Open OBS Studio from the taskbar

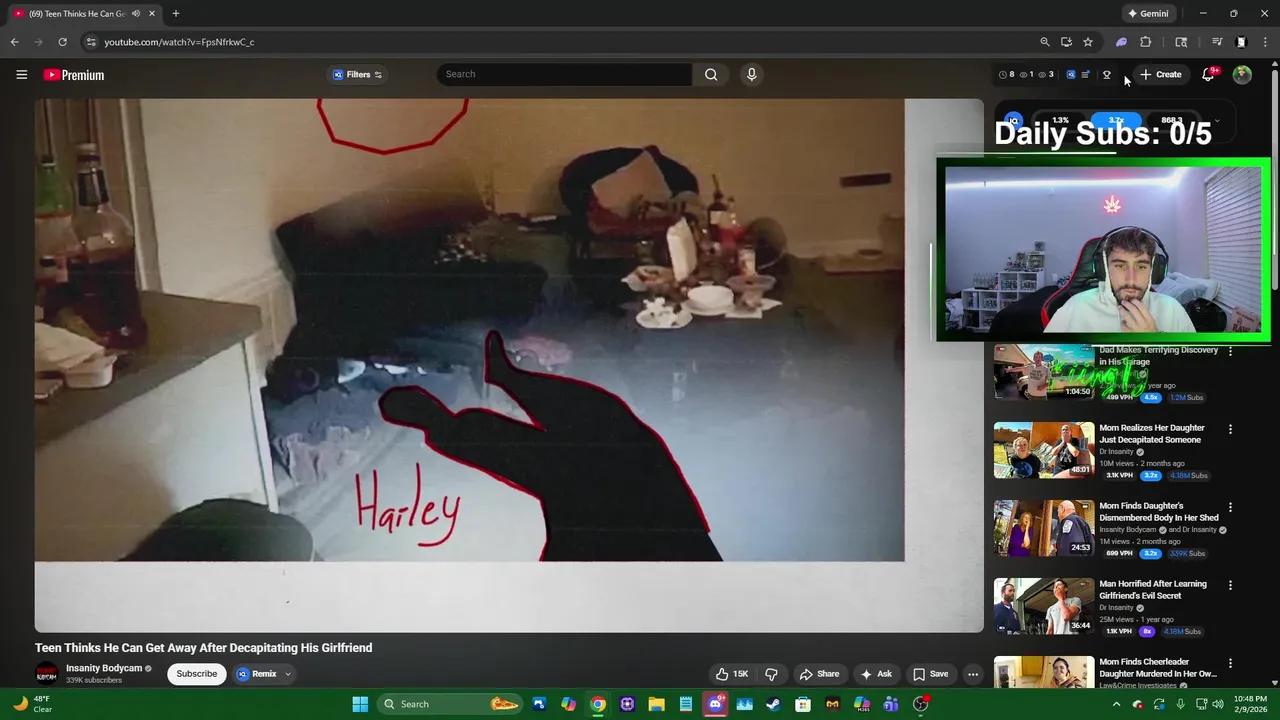[920, 704]
